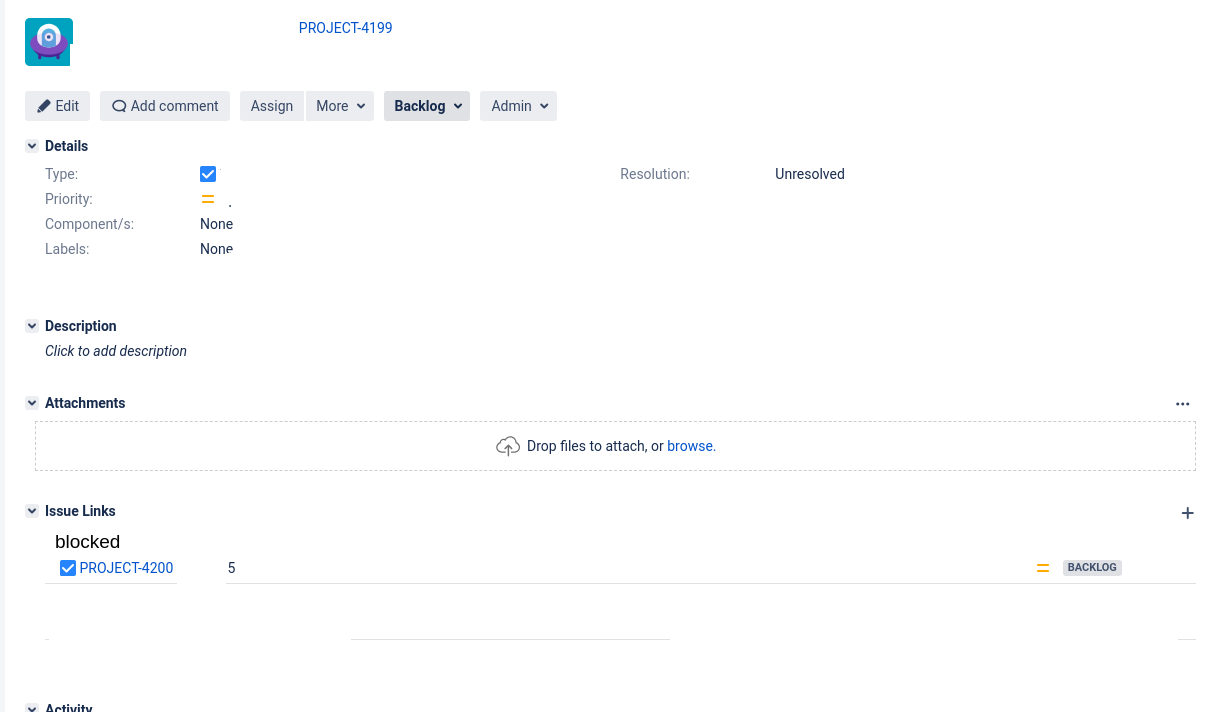Click the Medium priority icon in Details
This screenshot has height=712, width=1209.
point(208,198)
